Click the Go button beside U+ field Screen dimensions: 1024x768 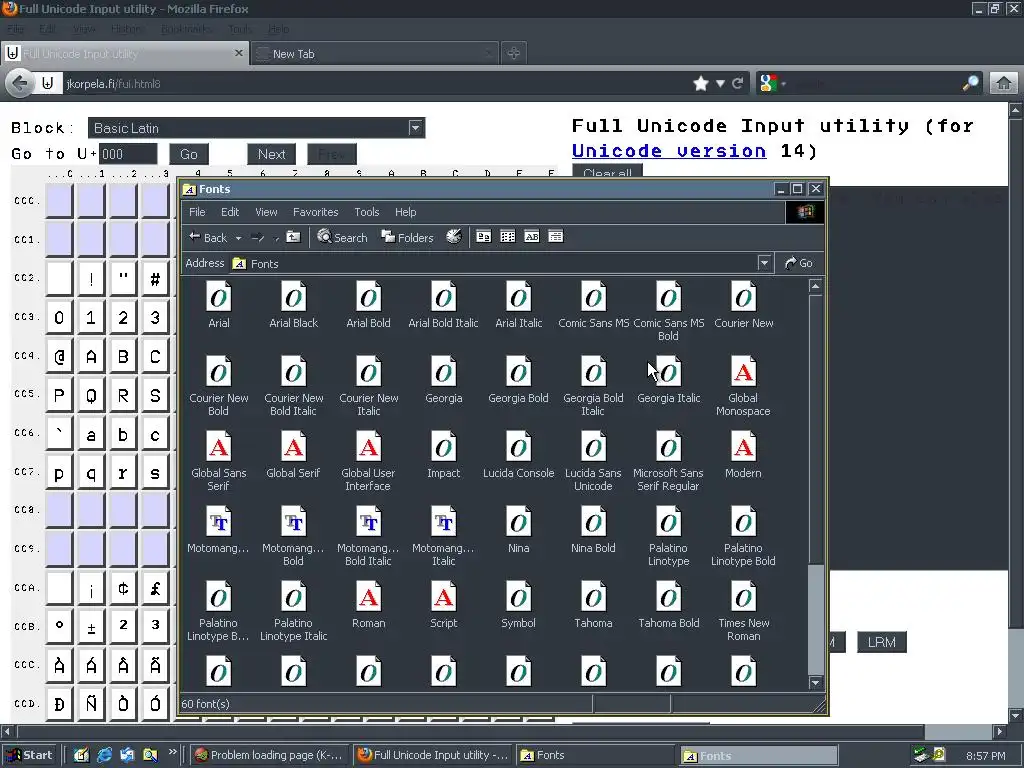click(x=189, y=154)
